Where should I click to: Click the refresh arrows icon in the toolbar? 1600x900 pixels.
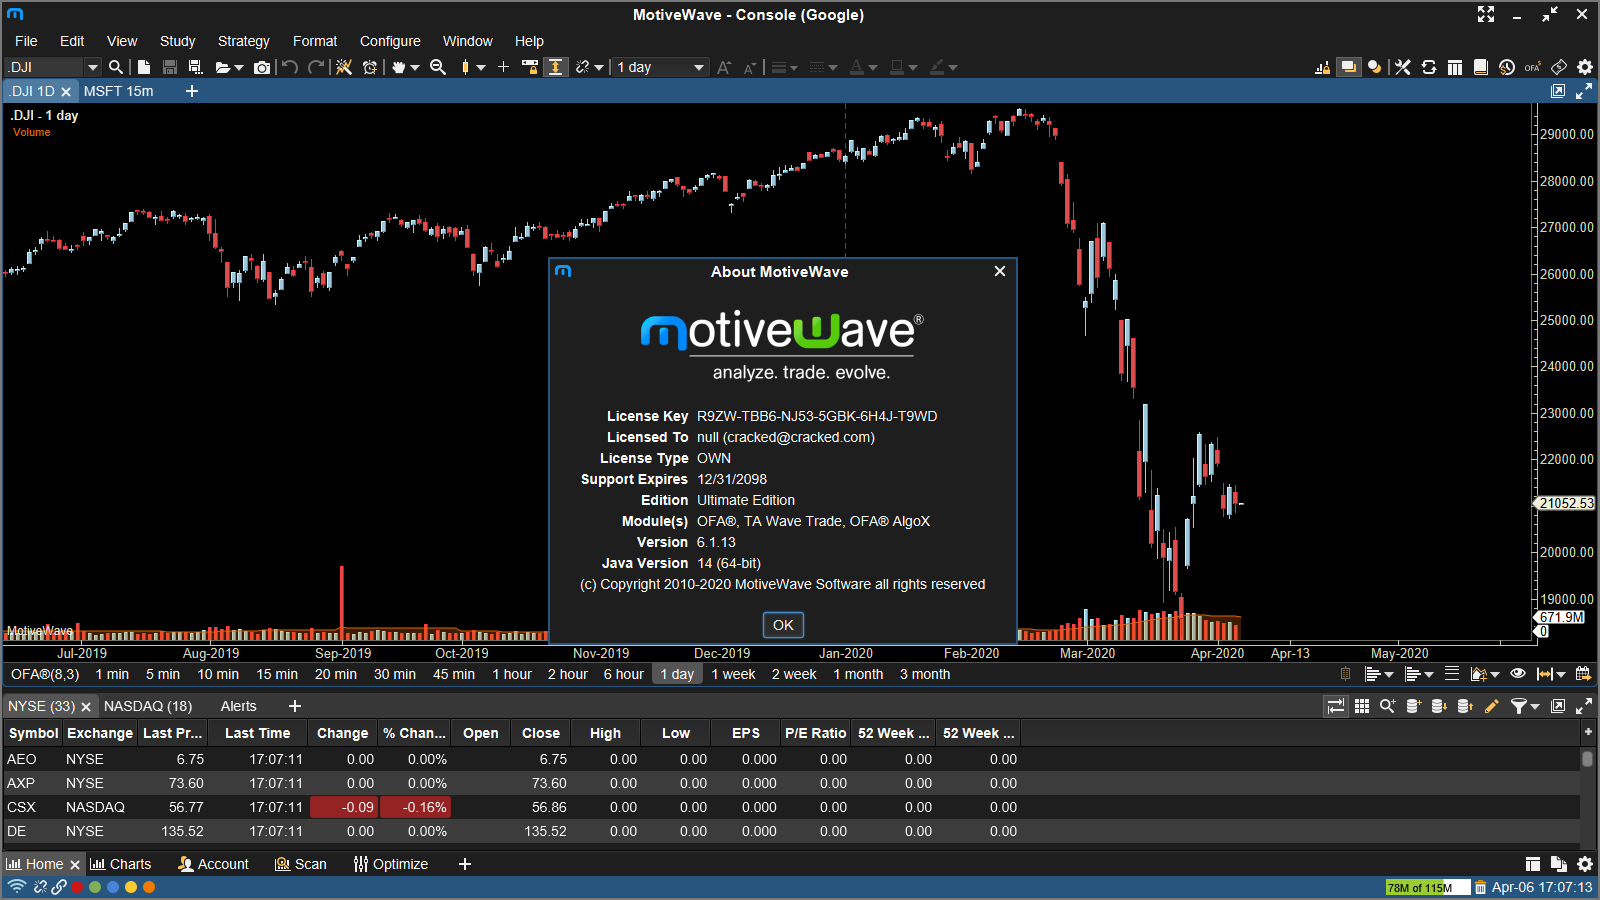tap(1429, 67)
